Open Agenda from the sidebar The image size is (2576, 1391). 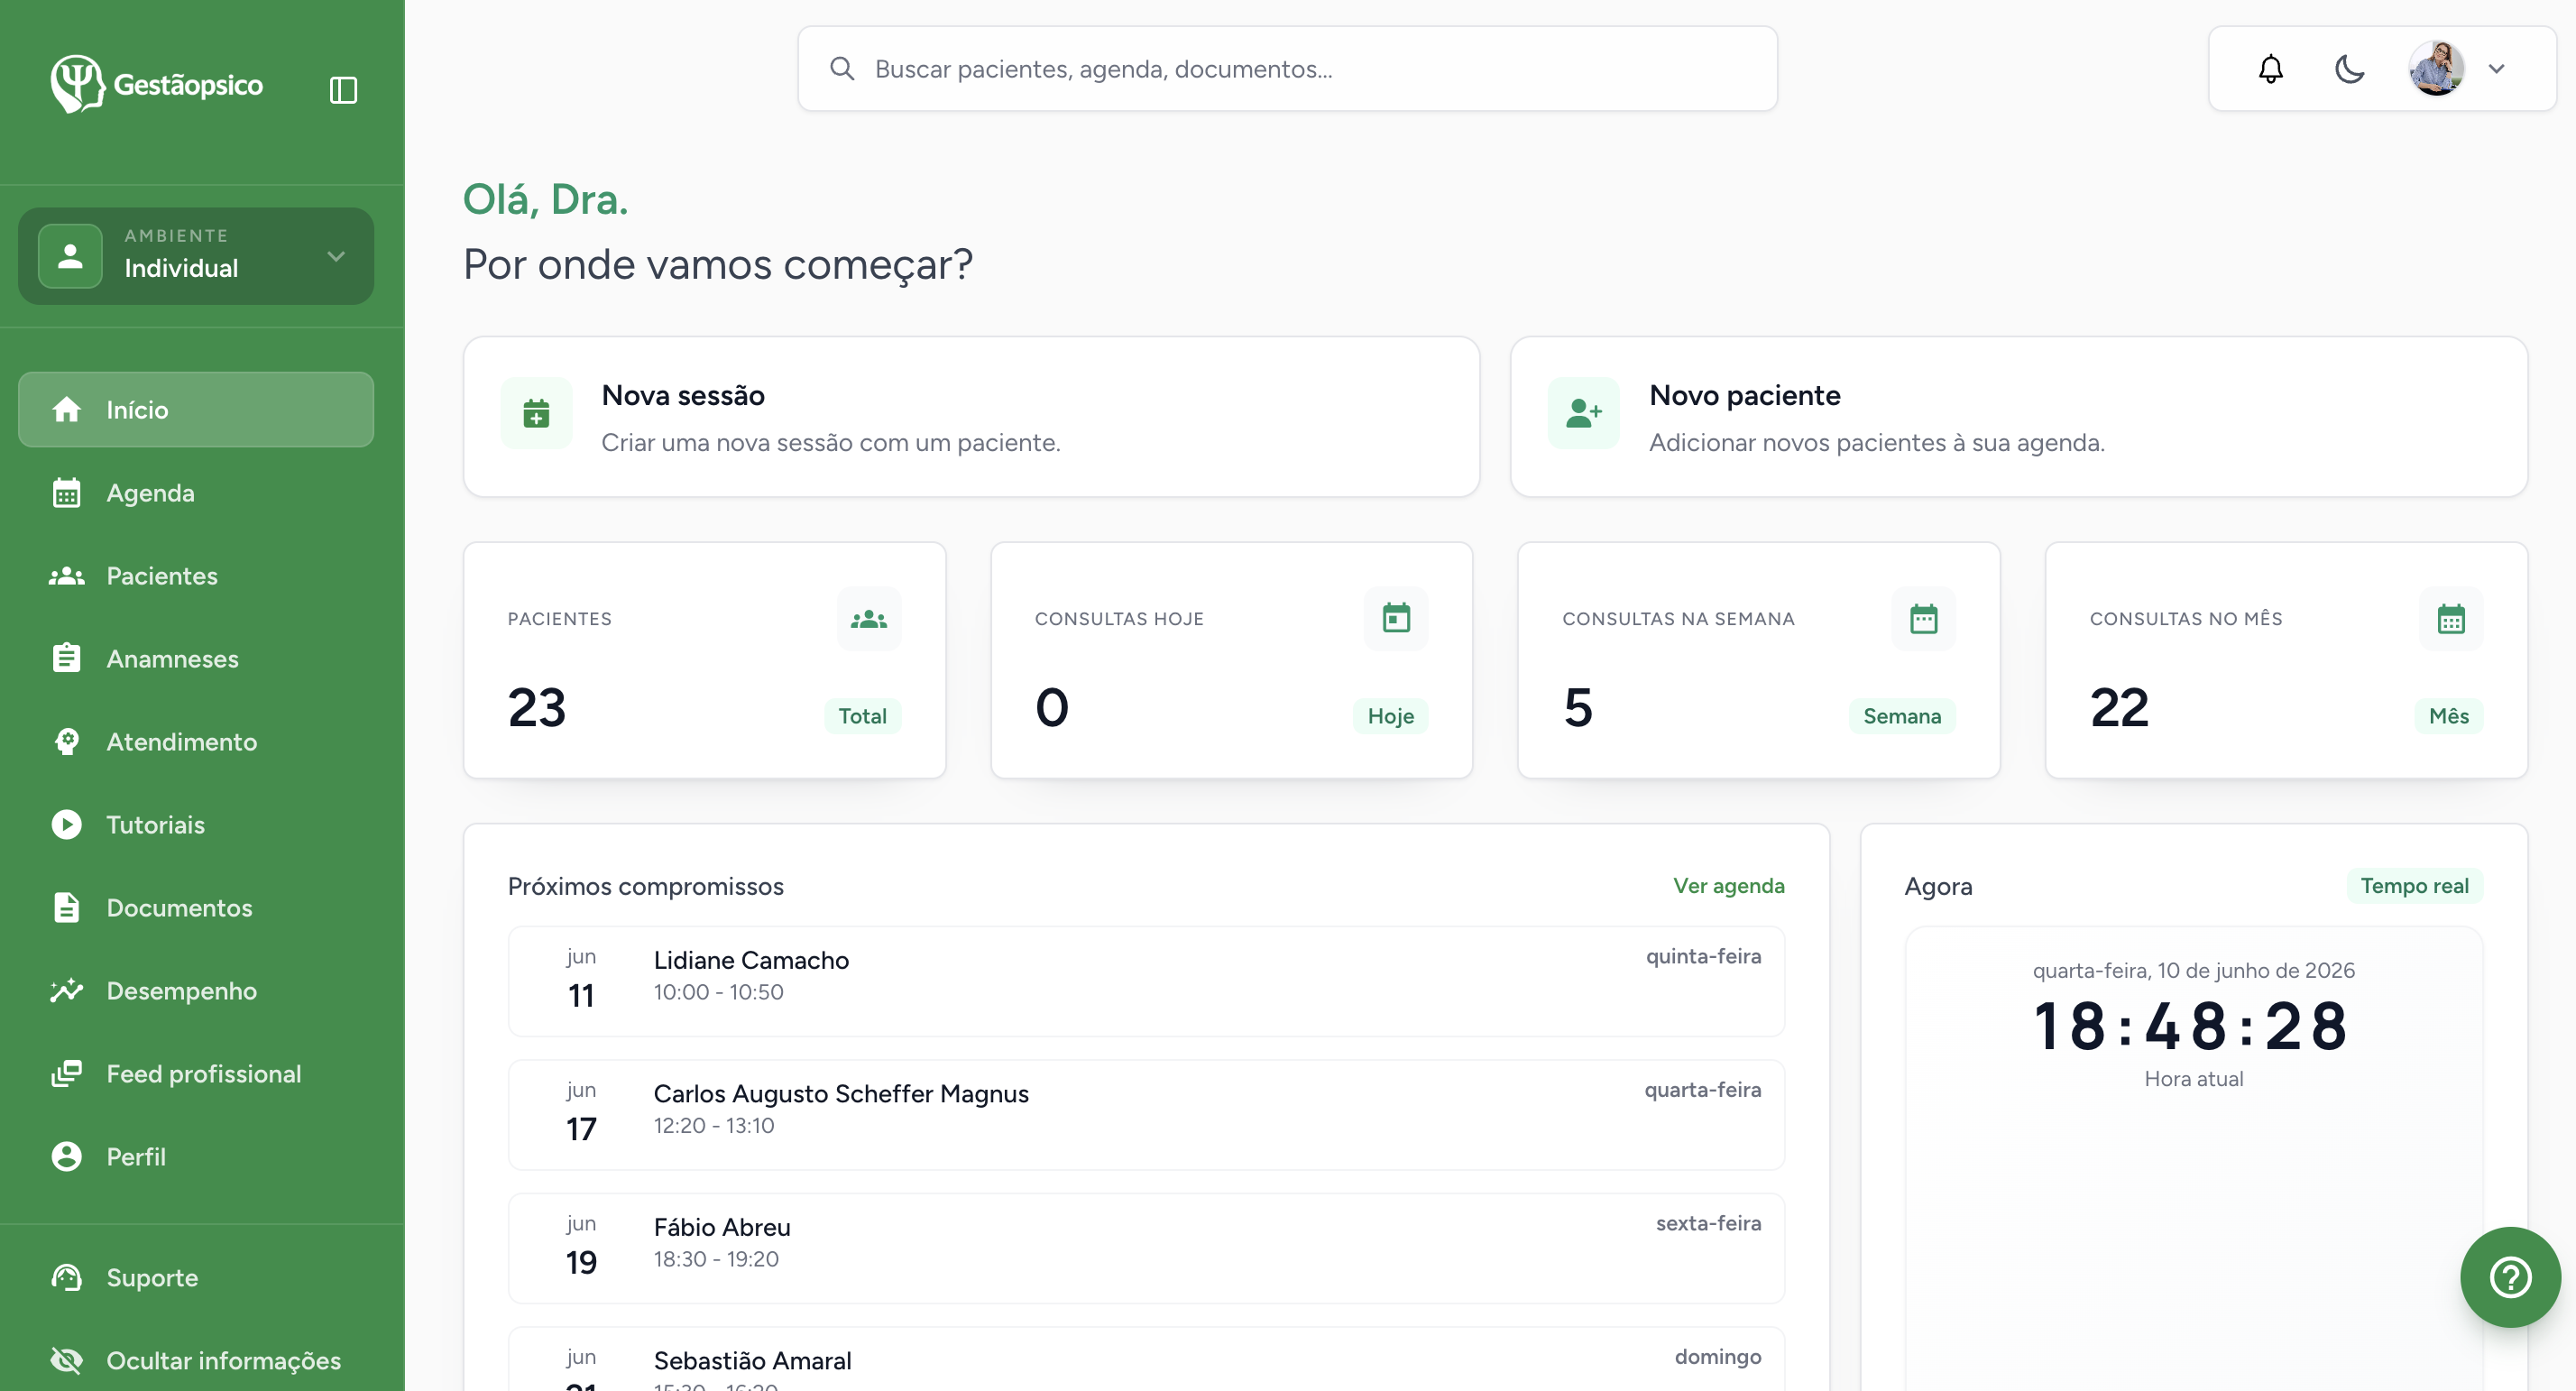pyautogui.click(x=196, y=493)
